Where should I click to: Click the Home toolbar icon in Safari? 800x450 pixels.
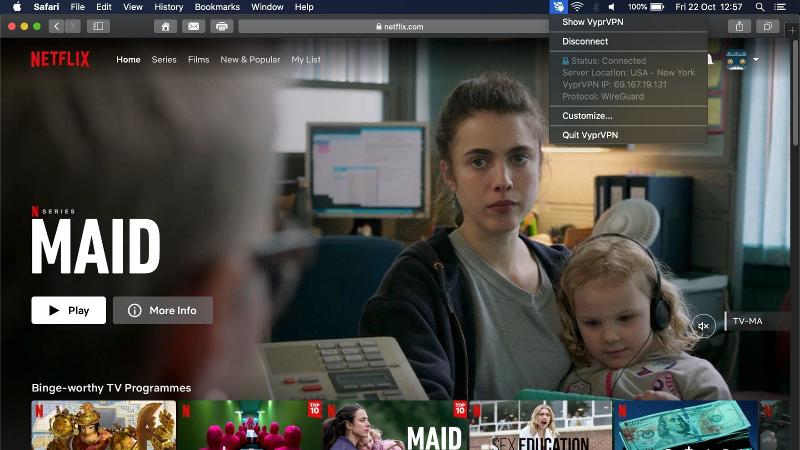coord(165,26)
